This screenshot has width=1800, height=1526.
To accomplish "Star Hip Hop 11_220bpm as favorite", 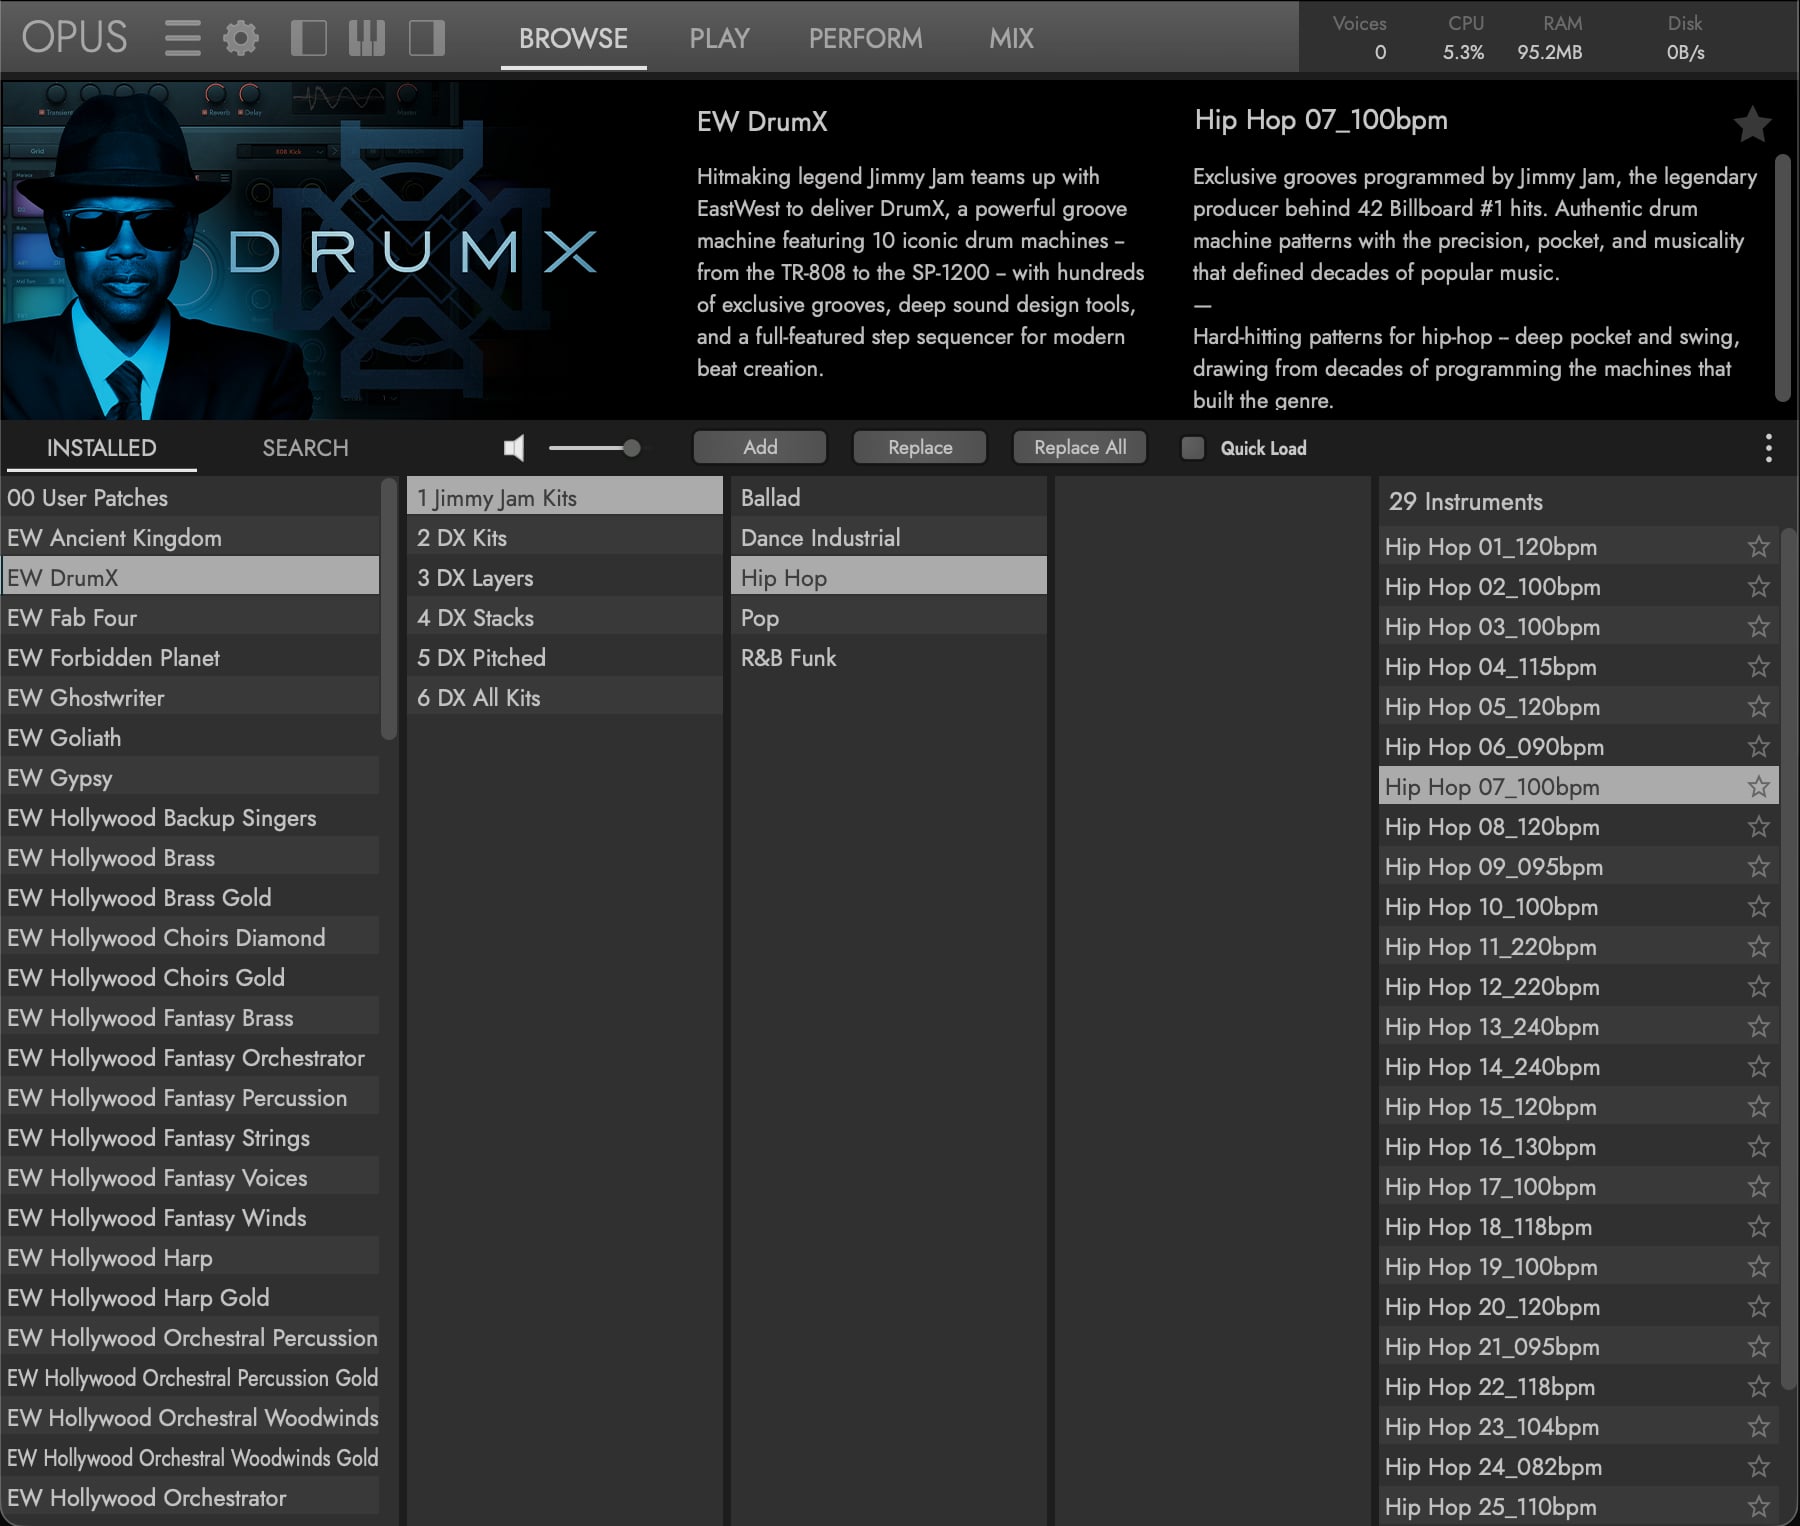I will click(1758, 947).
